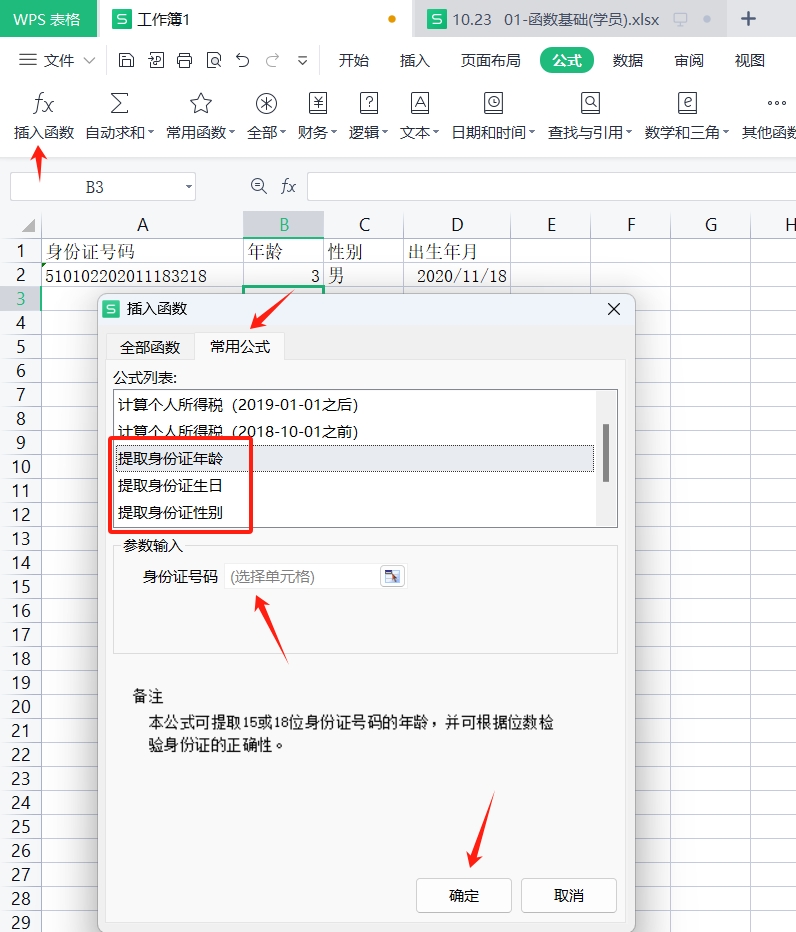
Task: Click the 确定 button in dialog
Action: point(463,896)
